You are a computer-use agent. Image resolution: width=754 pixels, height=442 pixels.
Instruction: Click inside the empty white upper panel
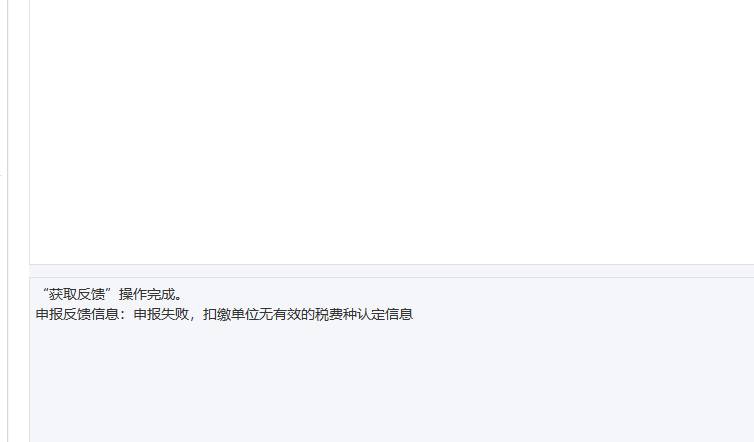(x=392, y=130)
